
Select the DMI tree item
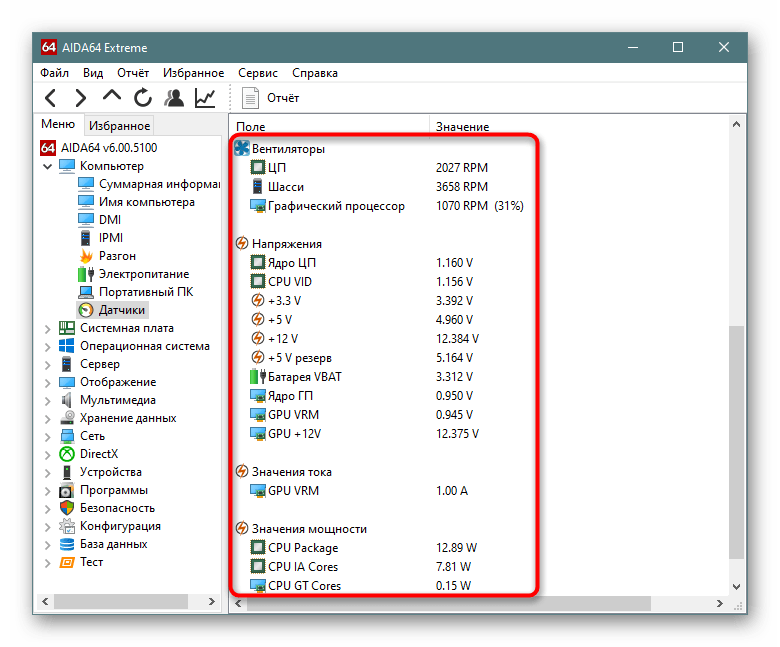point(110,220)
